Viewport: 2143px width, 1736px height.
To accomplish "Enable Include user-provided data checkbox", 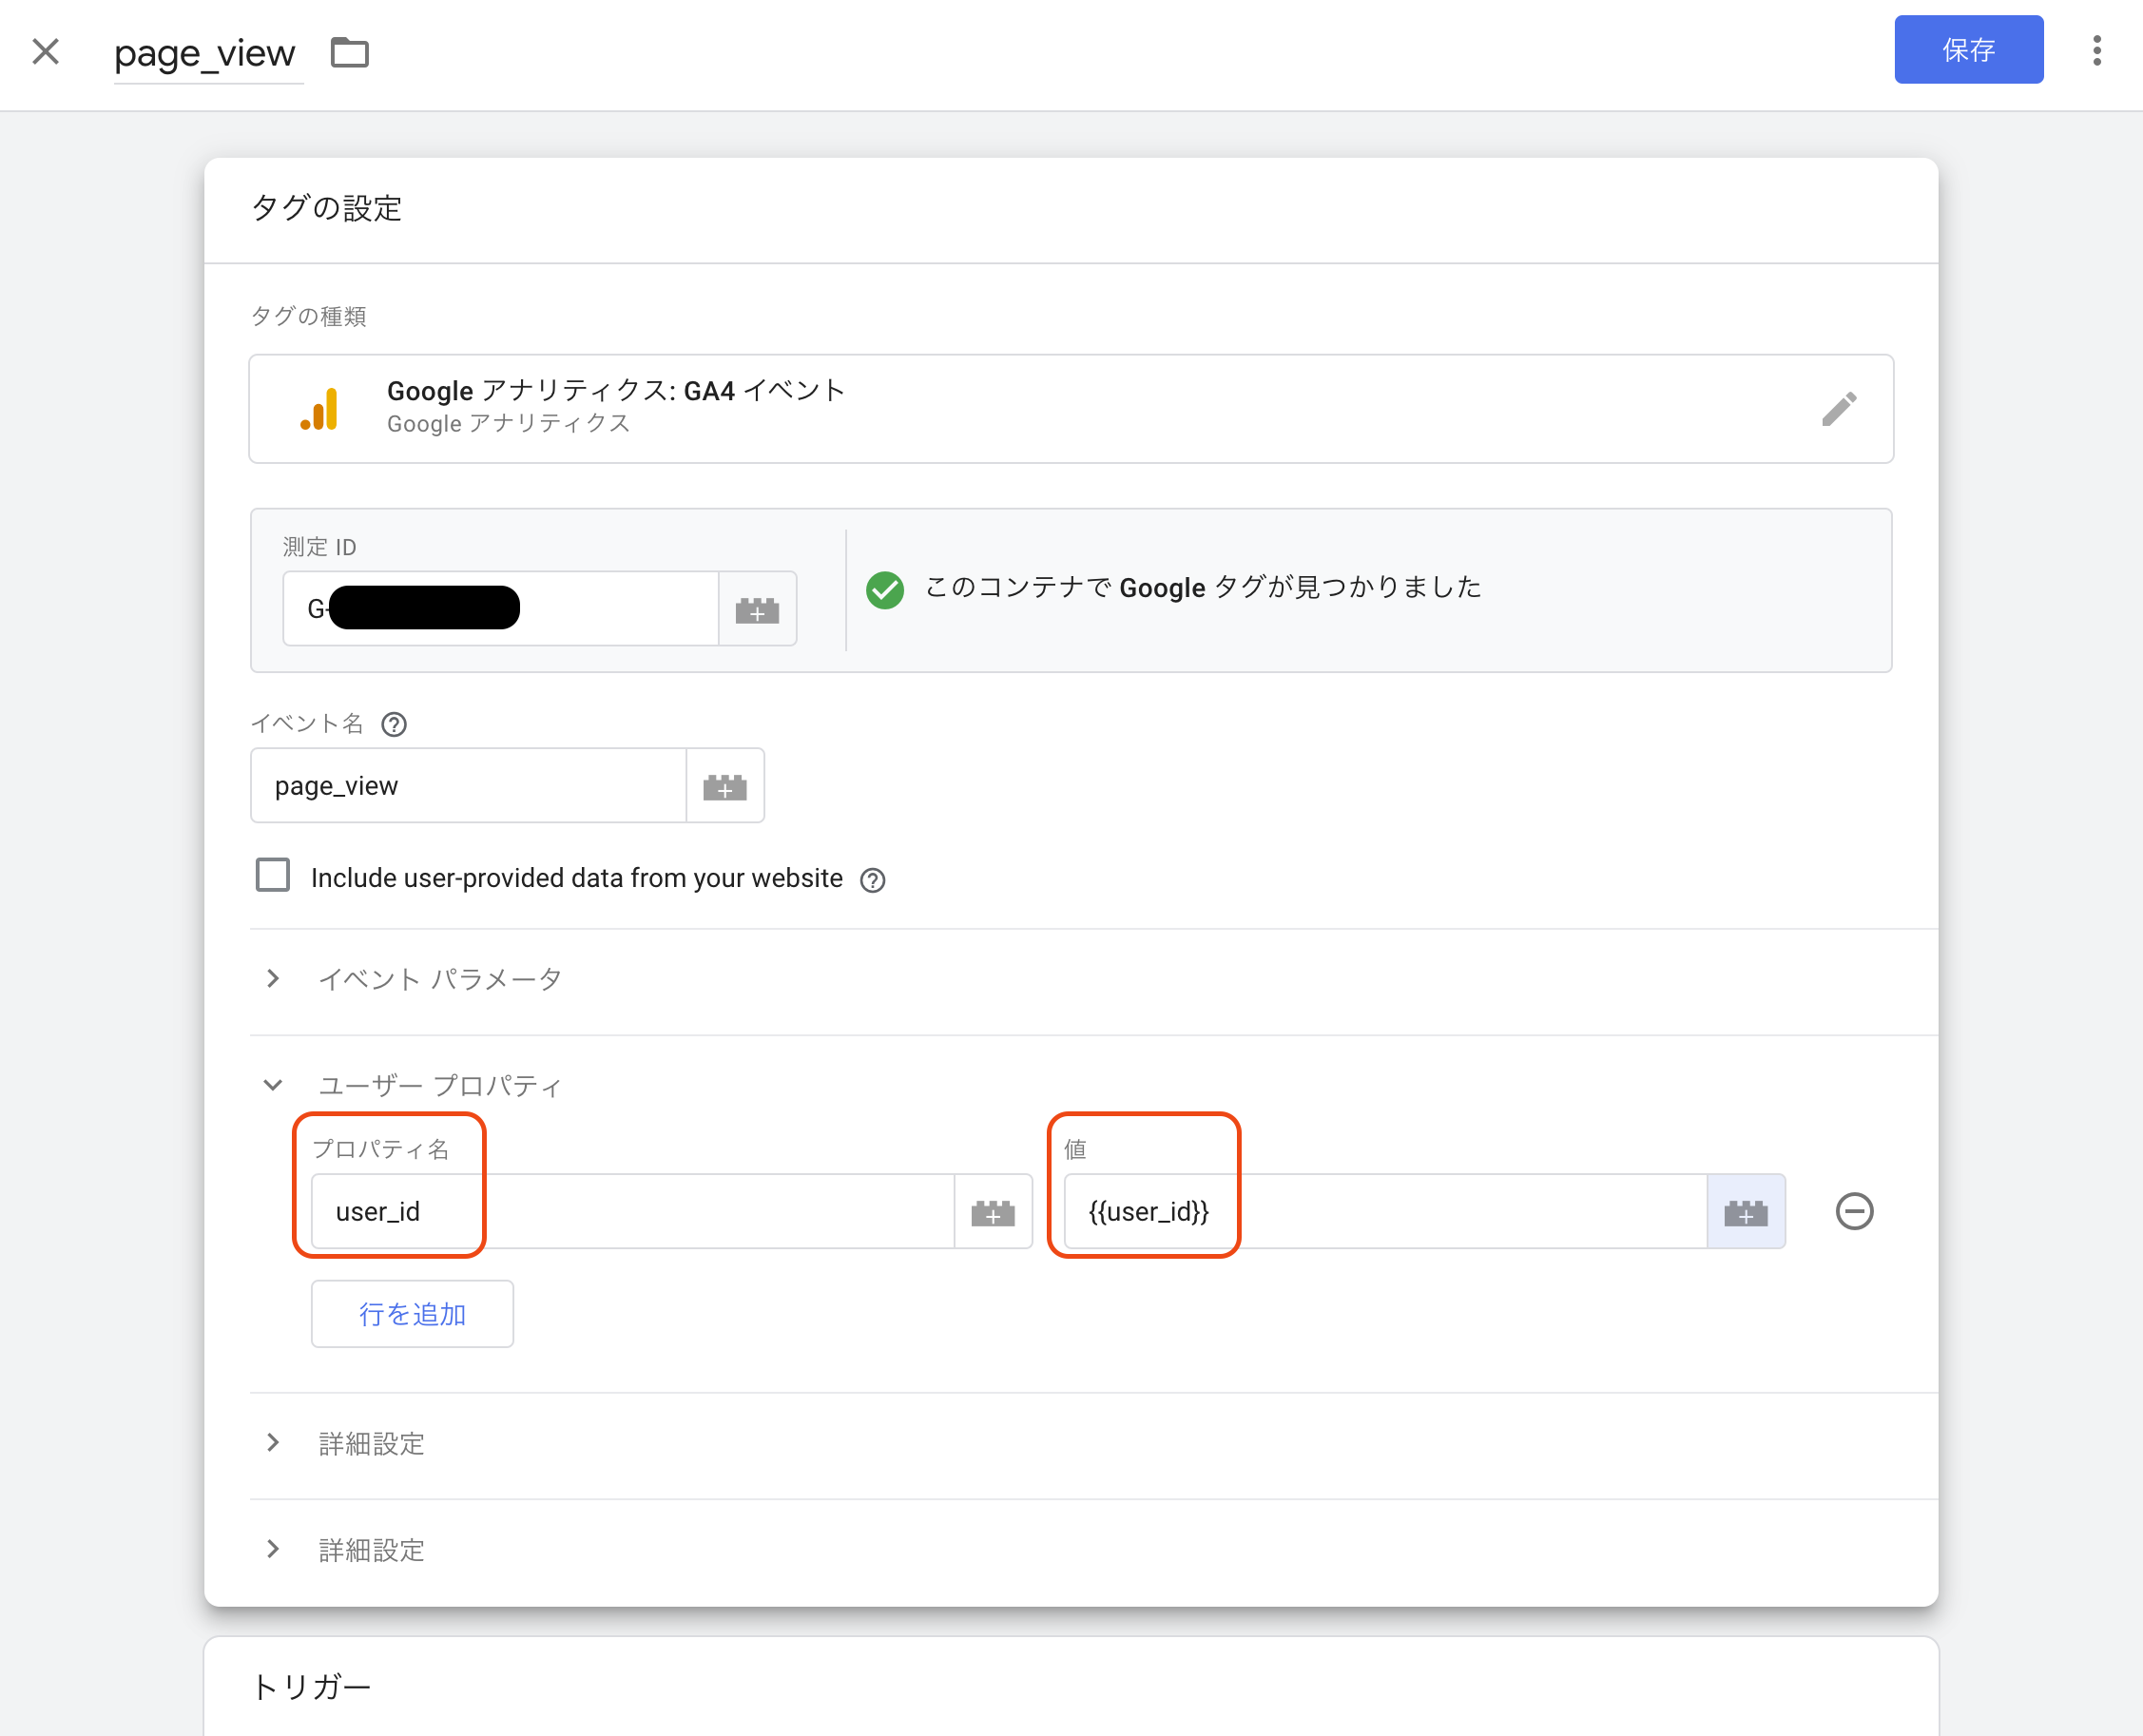I will pyautogui.click(x=273, y=875).
